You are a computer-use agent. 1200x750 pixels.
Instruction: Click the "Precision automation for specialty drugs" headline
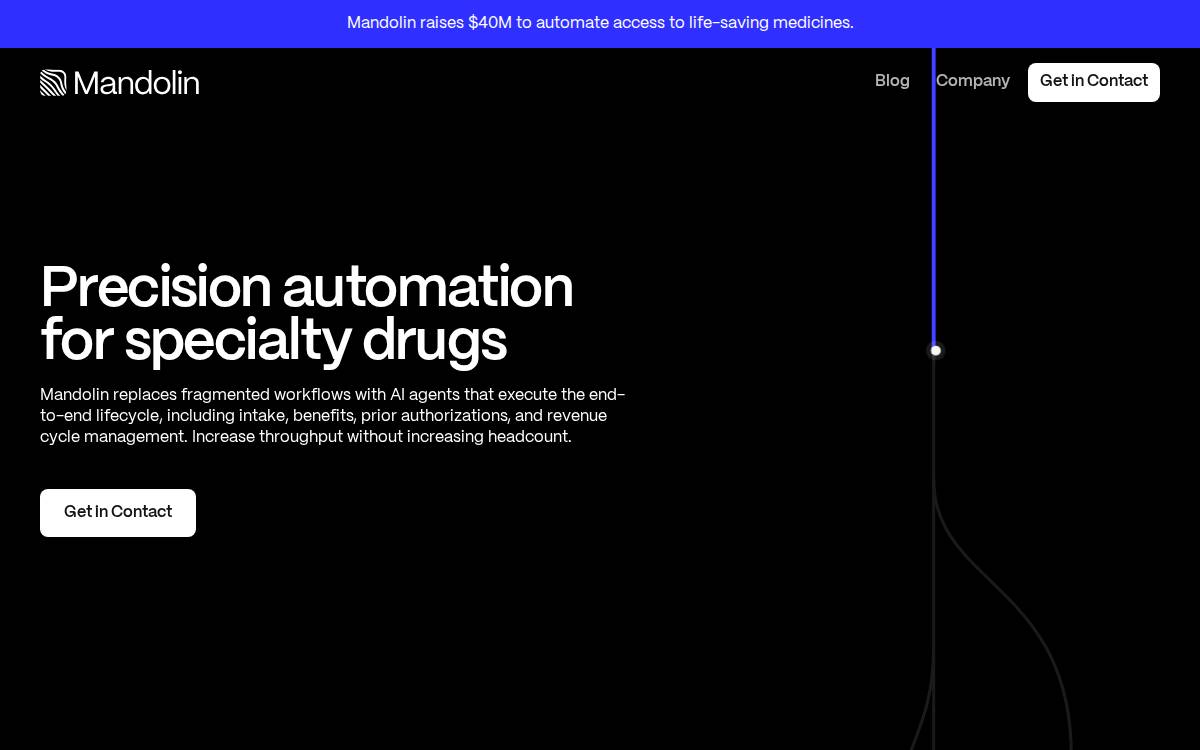pyautogui.click(x=307, y=315)
